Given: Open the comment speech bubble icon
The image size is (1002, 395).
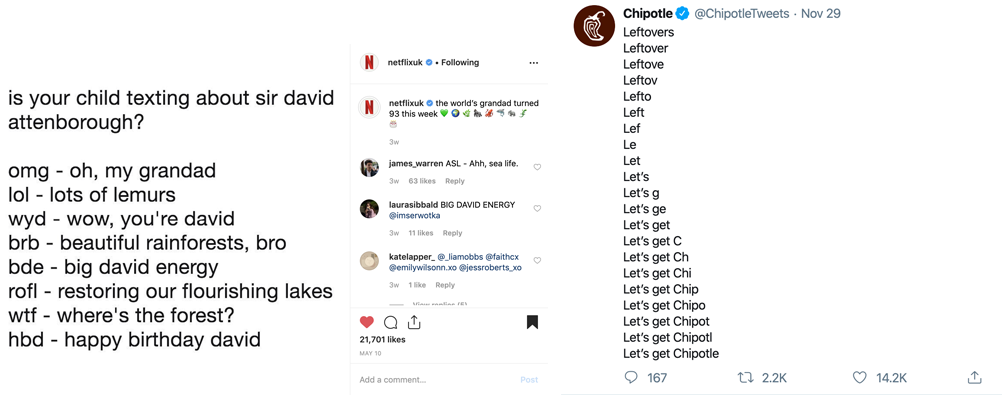Looking at the screenshot, I should tap(390, 322).
